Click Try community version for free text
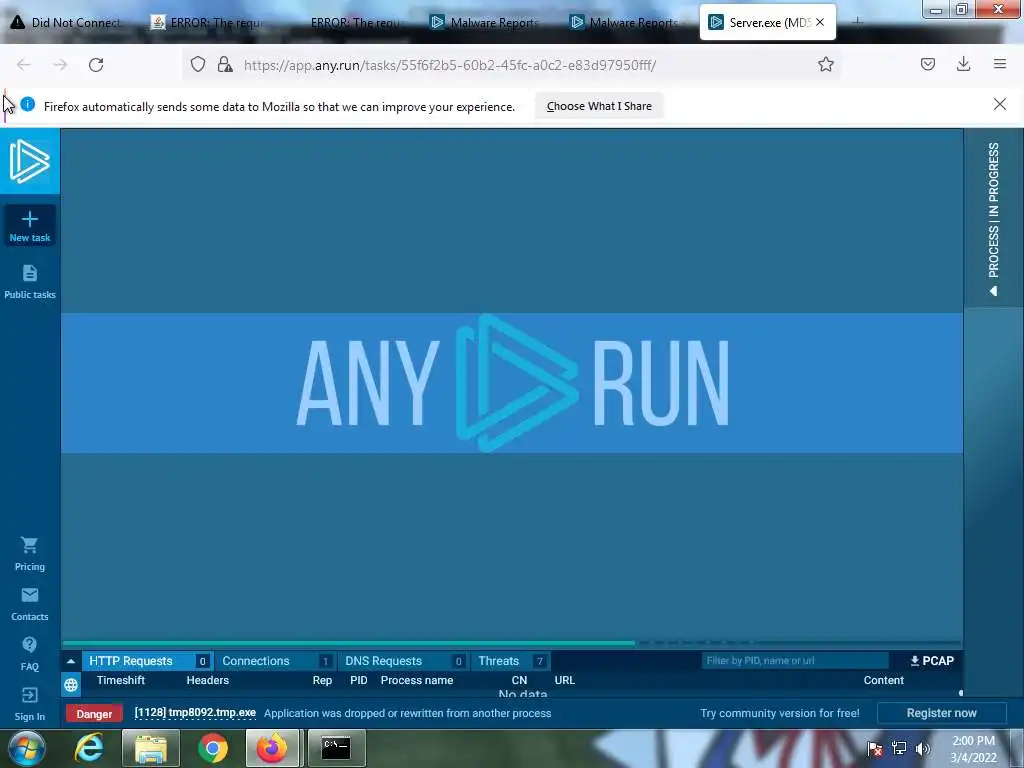Viewport: 1024px width, 768px height. click(780, 713)
